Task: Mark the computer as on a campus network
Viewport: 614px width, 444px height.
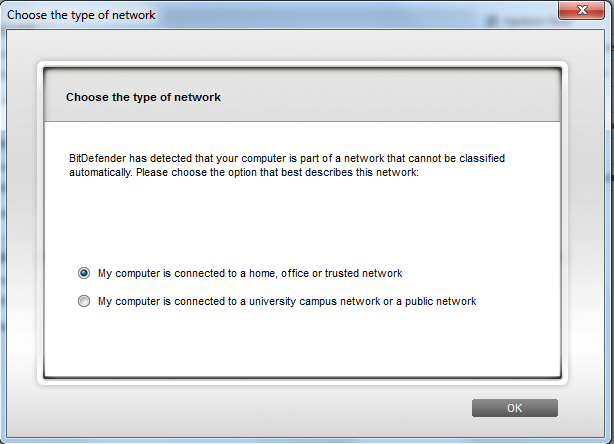Action: 84,302
